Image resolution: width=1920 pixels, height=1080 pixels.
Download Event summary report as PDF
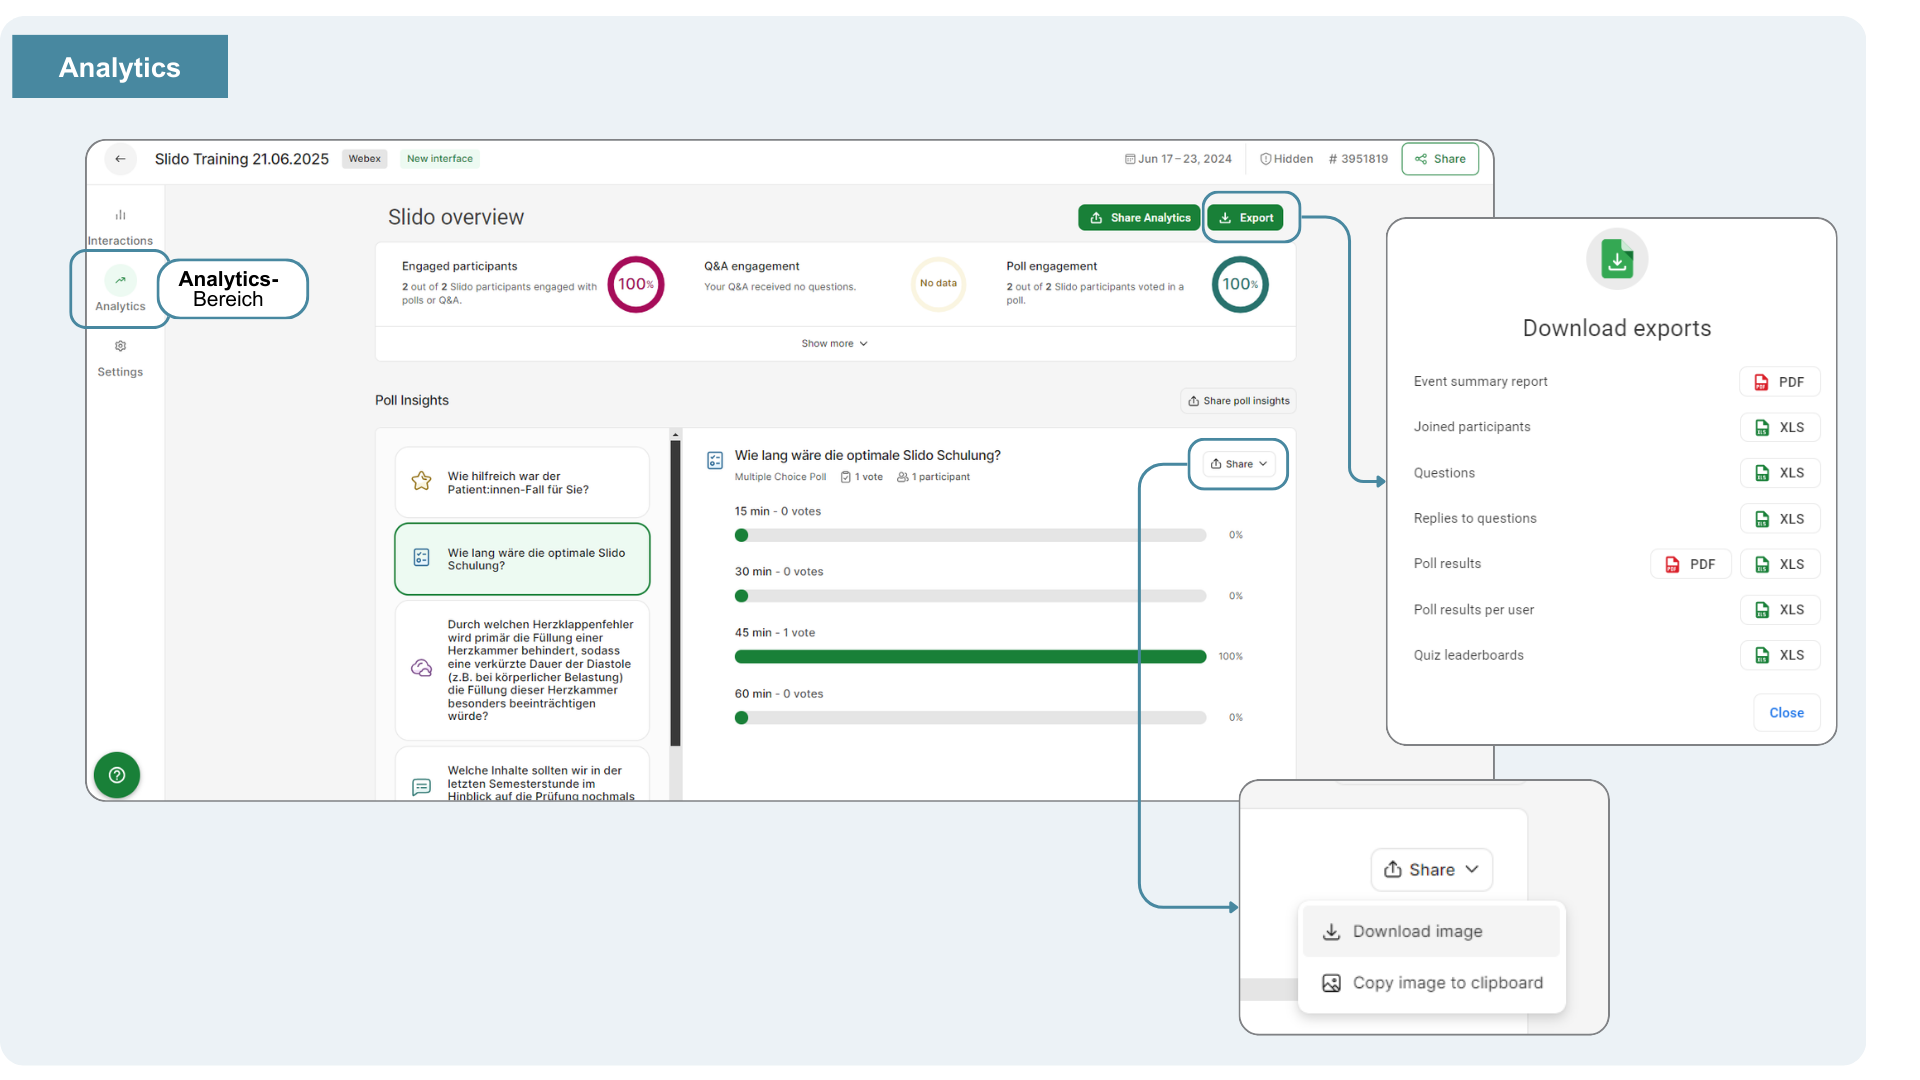tap(1780, 382)
